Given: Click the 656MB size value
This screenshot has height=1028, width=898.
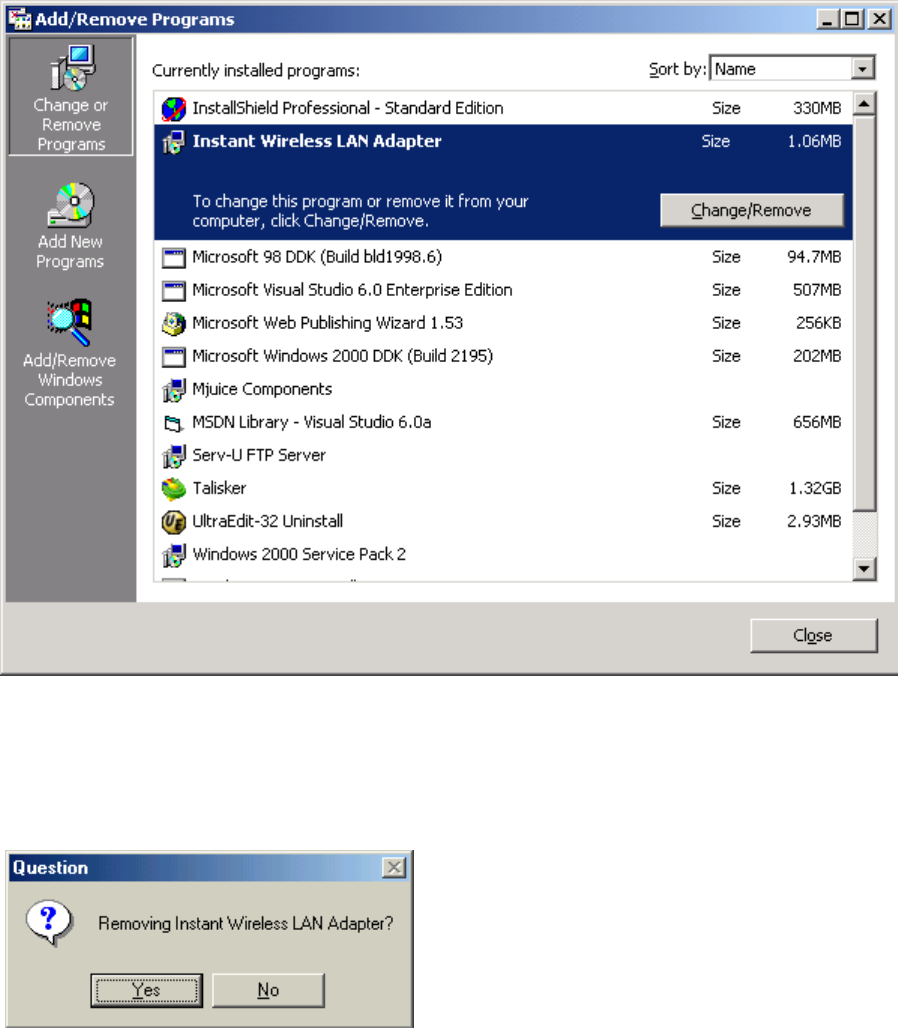Looking at the screenshot, I should (x=817, y=423).
